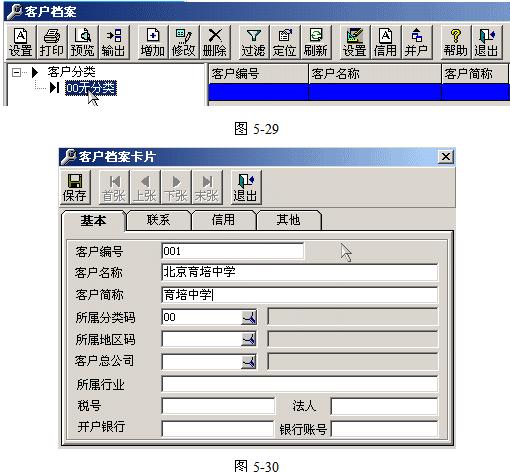Screen dimensions: 510x472
Task: Open 帮助 help from toolbar
Action: (455, 43)
